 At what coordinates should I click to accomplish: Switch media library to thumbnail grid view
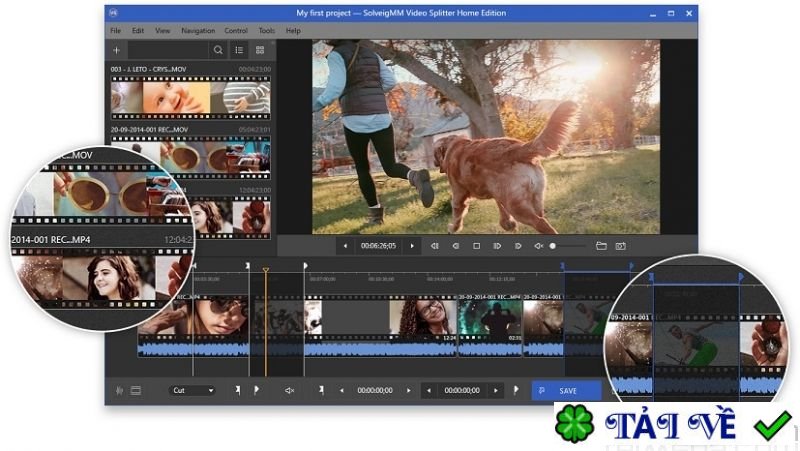coord(260,49)
